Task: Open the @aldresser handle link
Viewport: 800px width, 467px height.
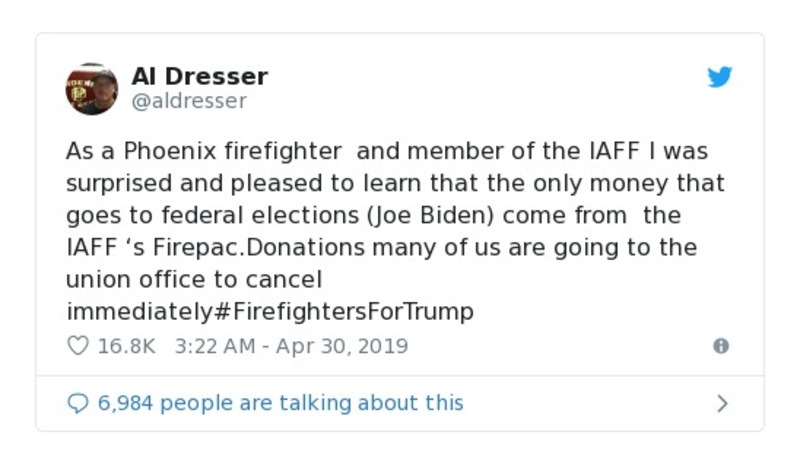Action: coord(189,101)
